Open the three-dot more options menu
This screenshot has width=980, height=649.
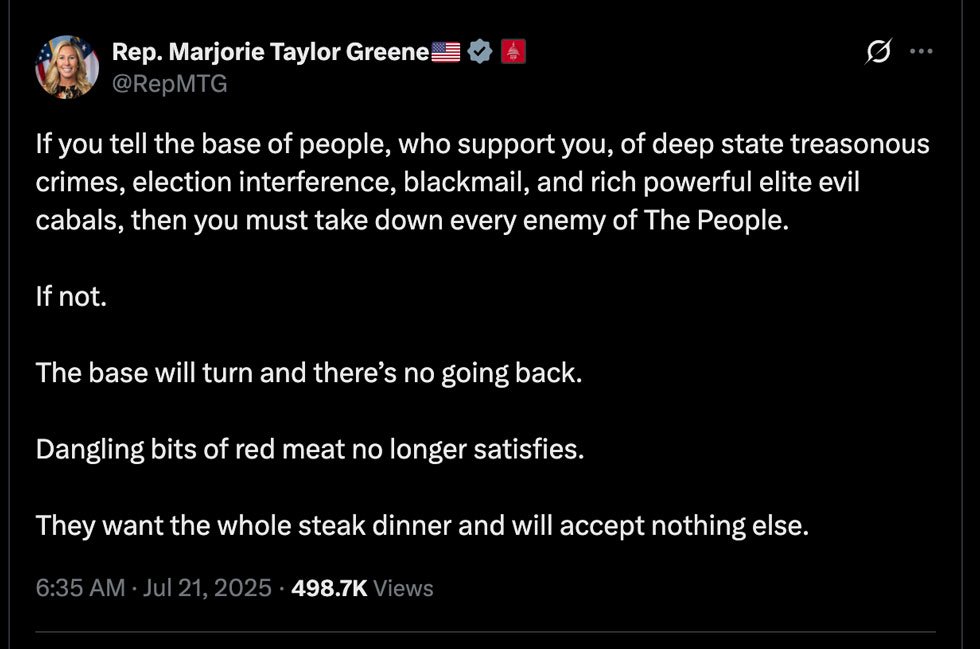pyautogui.click(x=921, y=51)
